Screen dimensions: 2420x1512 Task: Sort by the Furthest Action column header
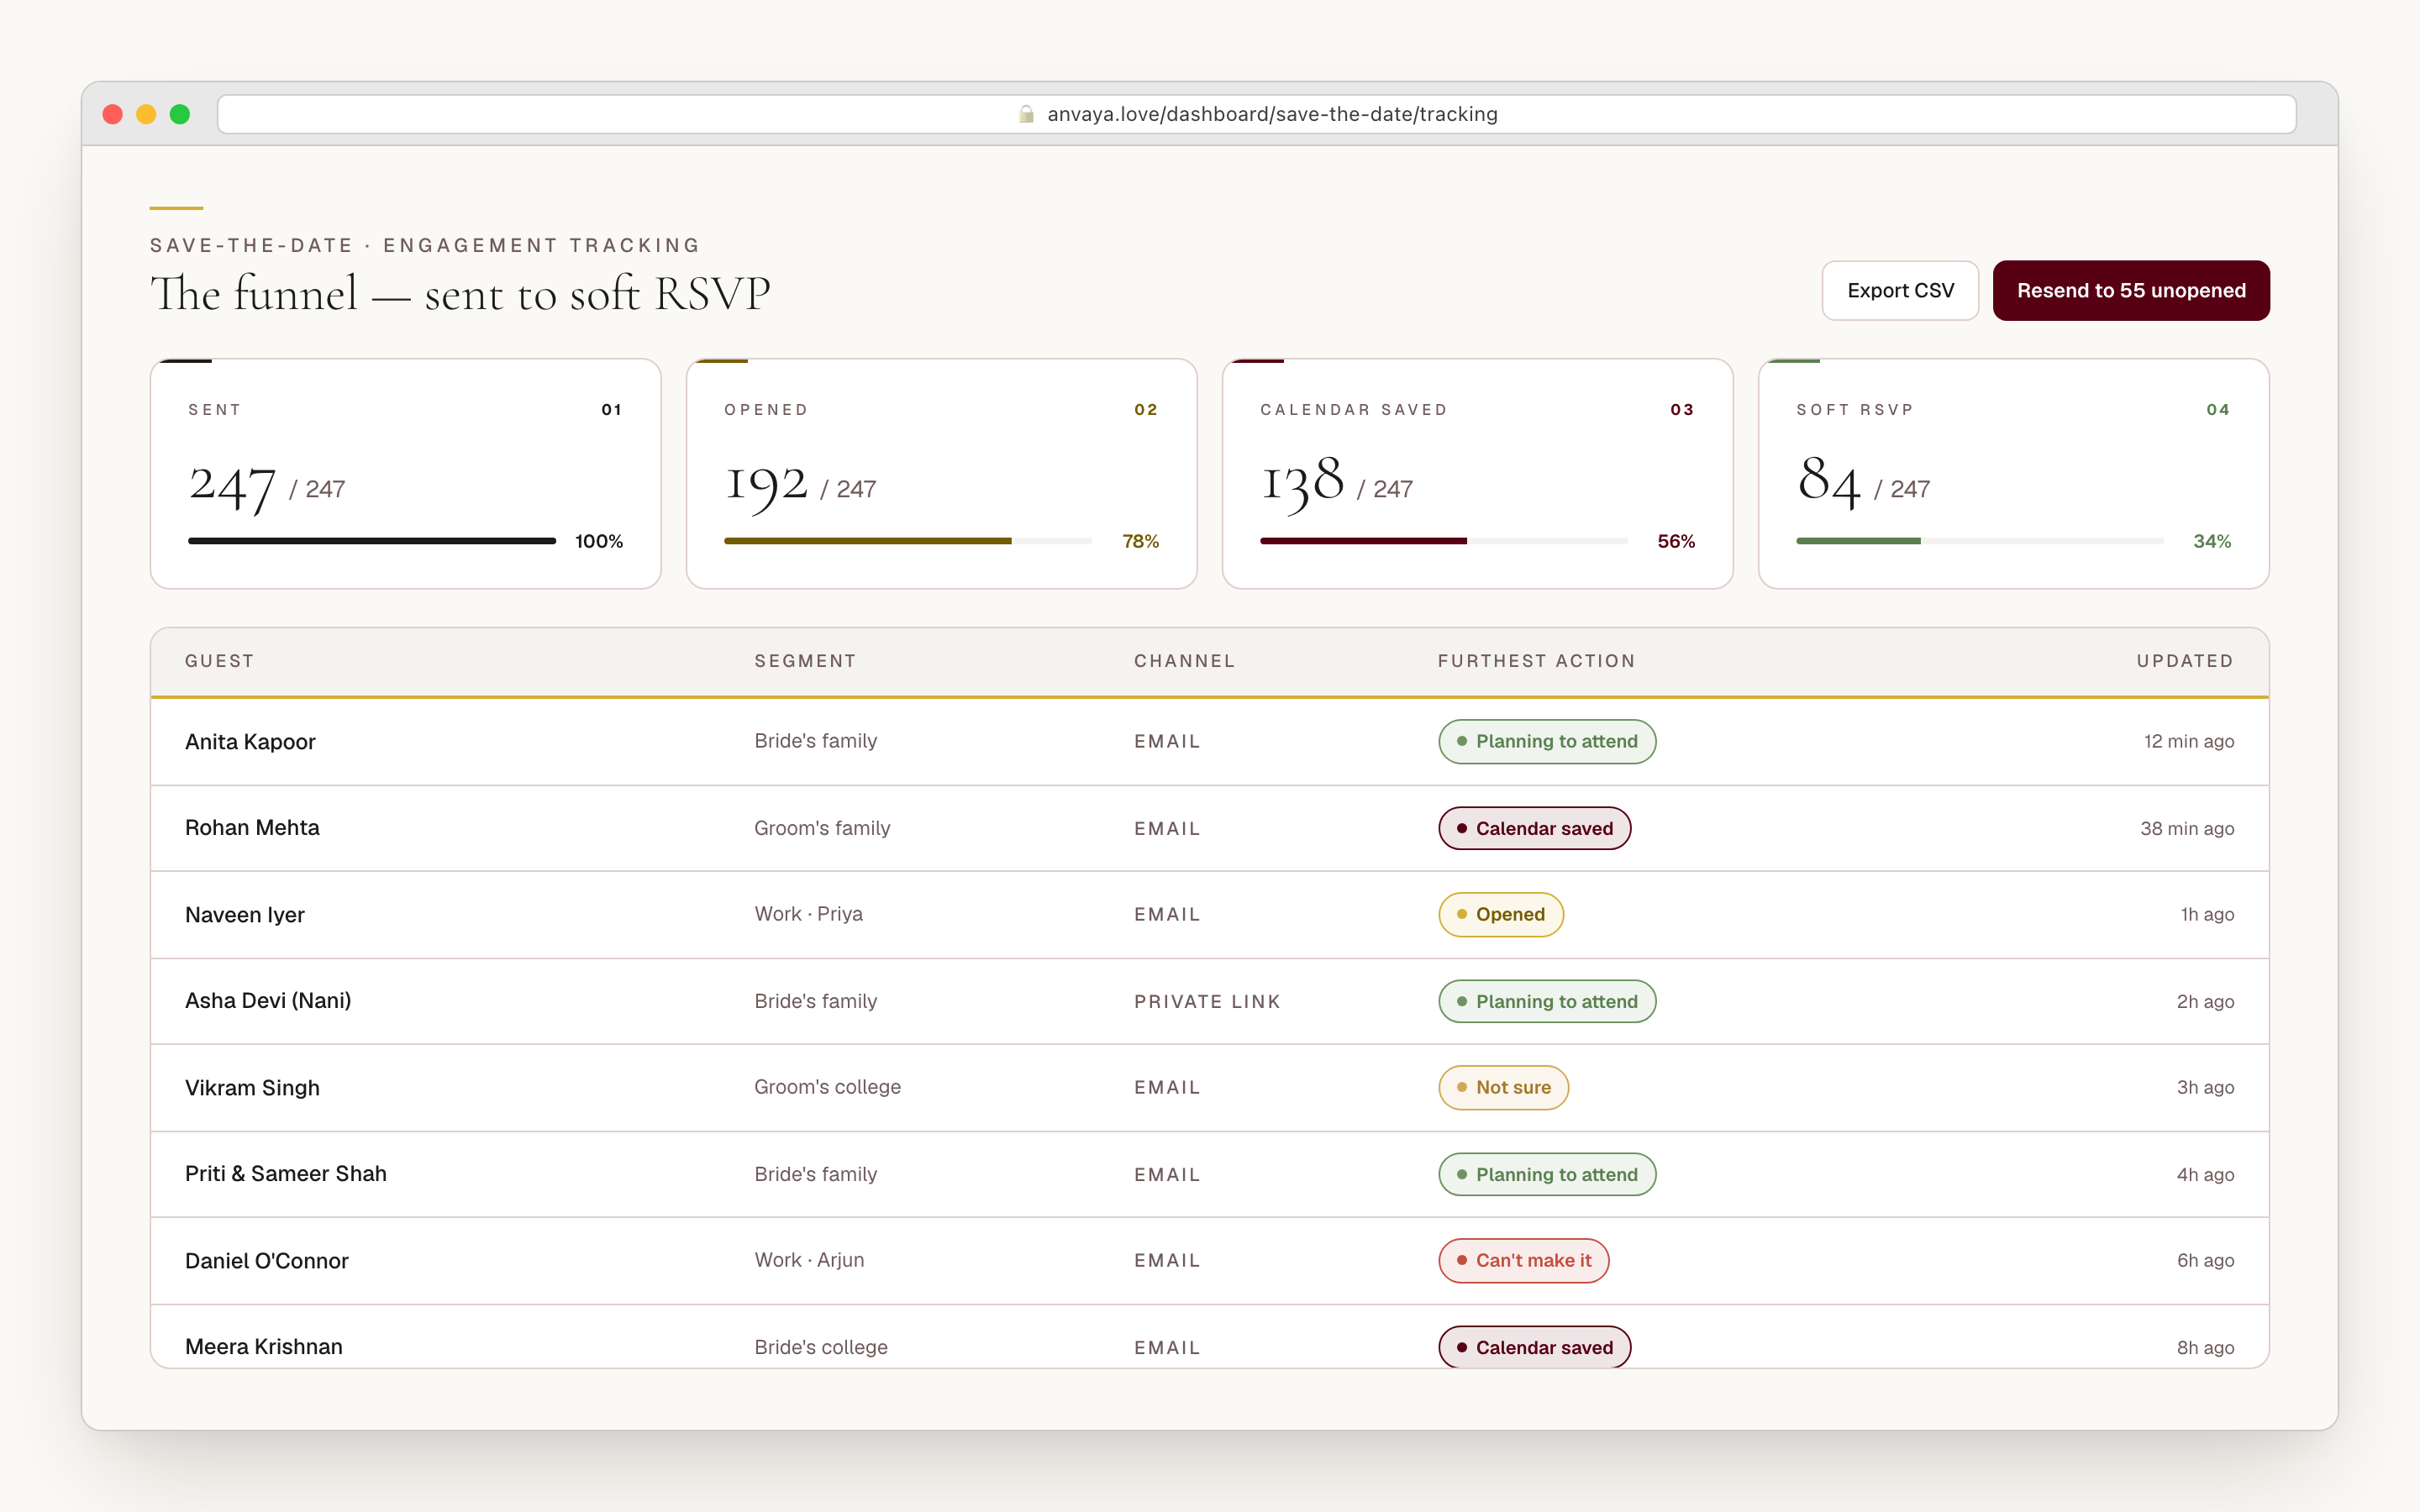click(1536, 661)
